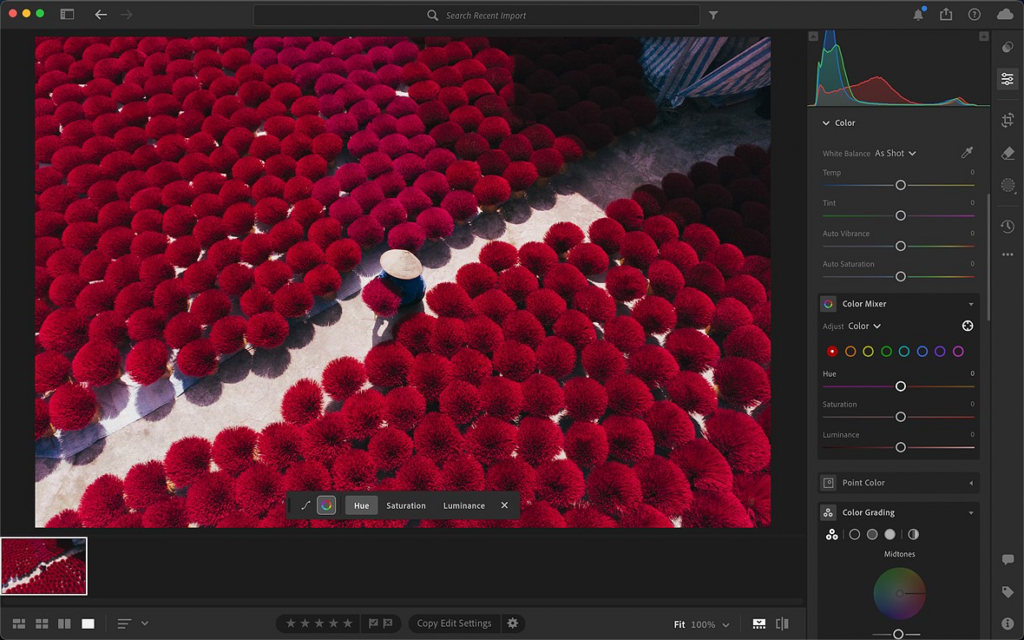Screen dimensions: 1024x640
Task: Collapse the Color Grading panel arrow
Action: (x=971, y=513)
